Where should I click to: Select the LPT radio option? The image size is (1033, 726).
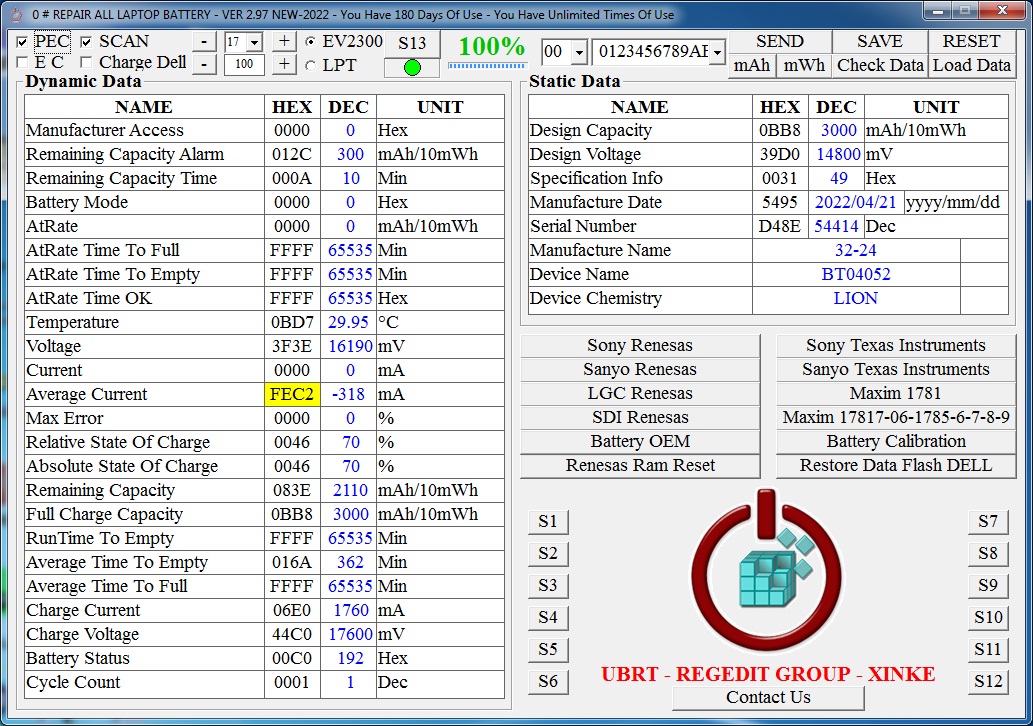(x=310, y=65)
